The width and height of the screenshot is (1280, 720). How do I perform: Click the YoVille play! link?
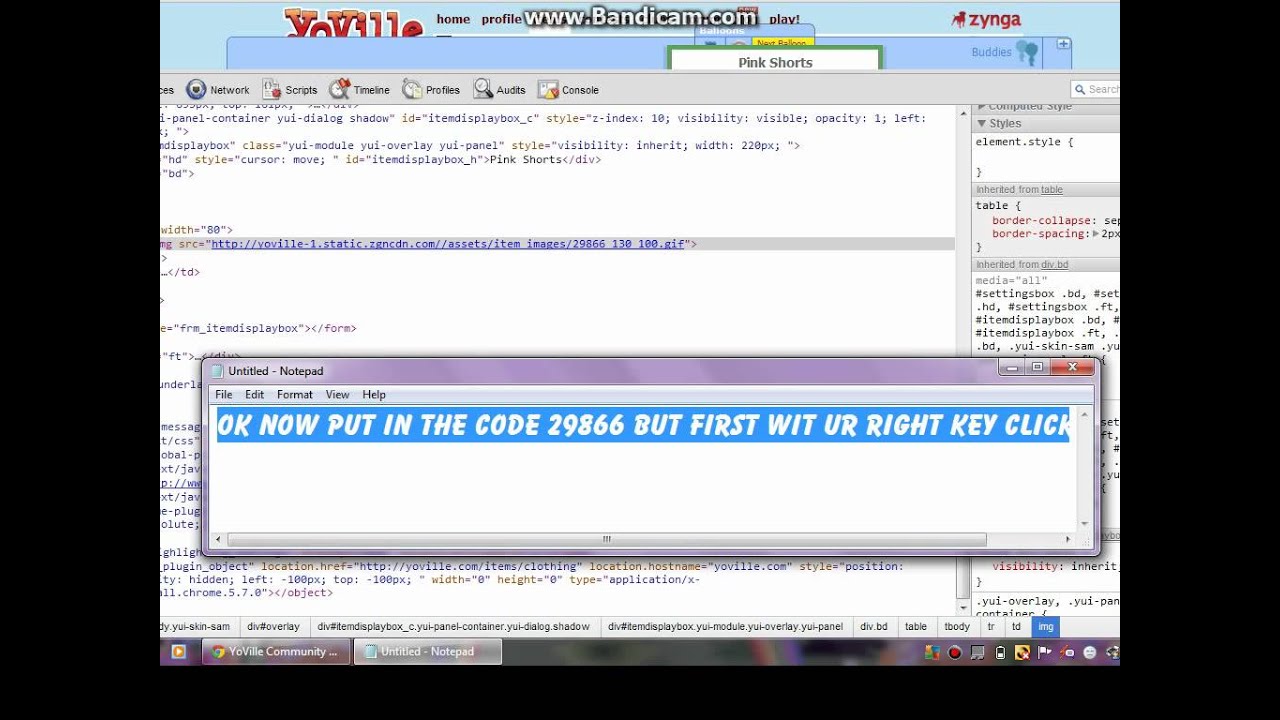coord(784,19)
